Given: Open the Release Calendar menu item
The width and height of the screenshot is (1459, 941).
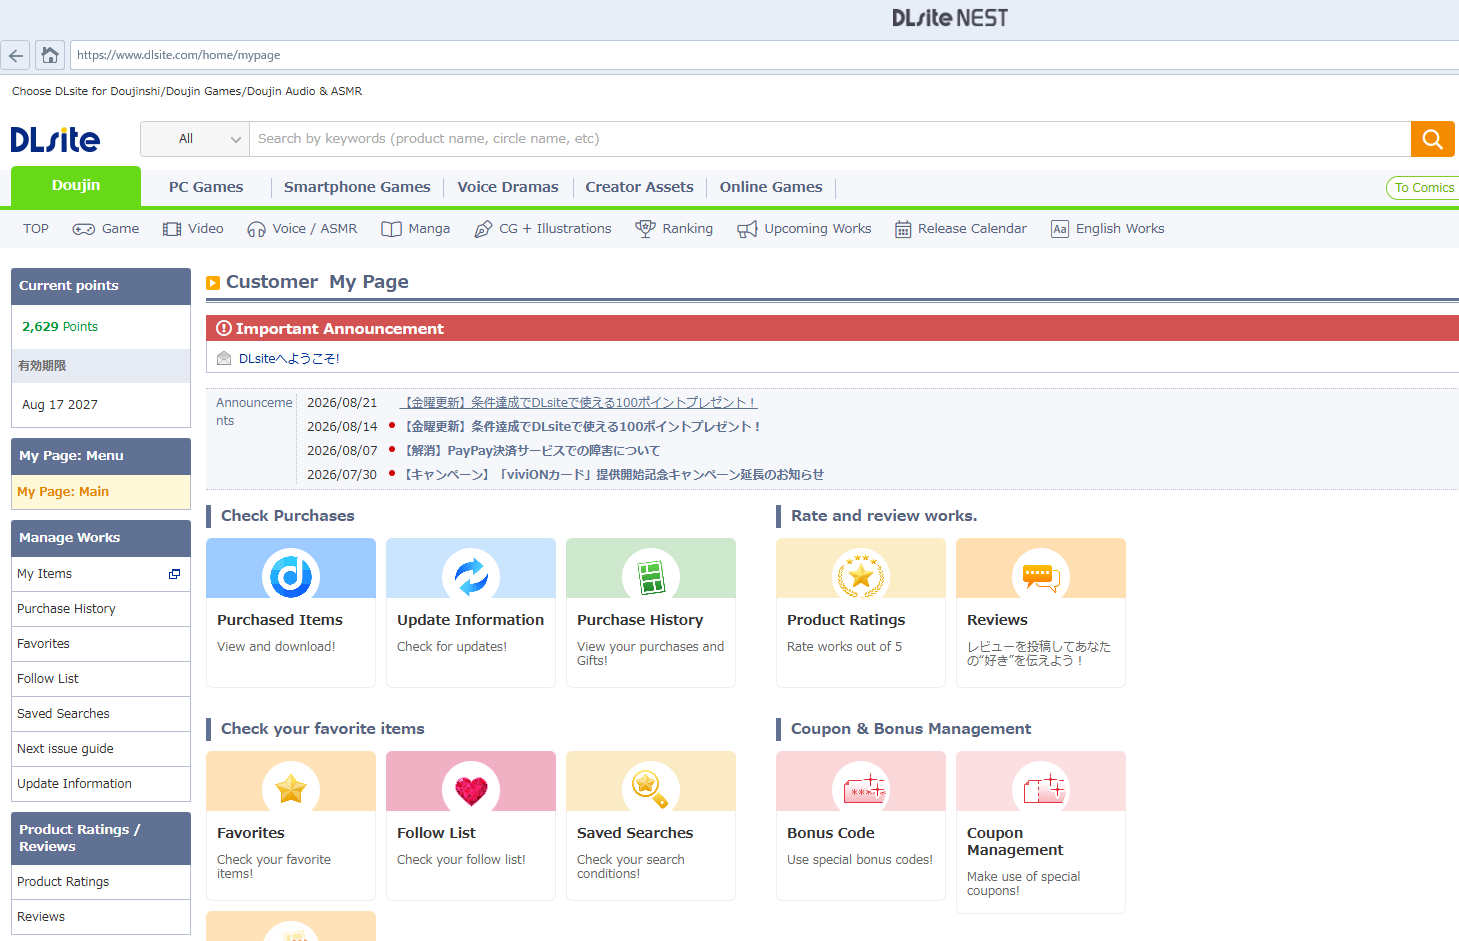Looking at the screenshot, I should coord(961,229).
